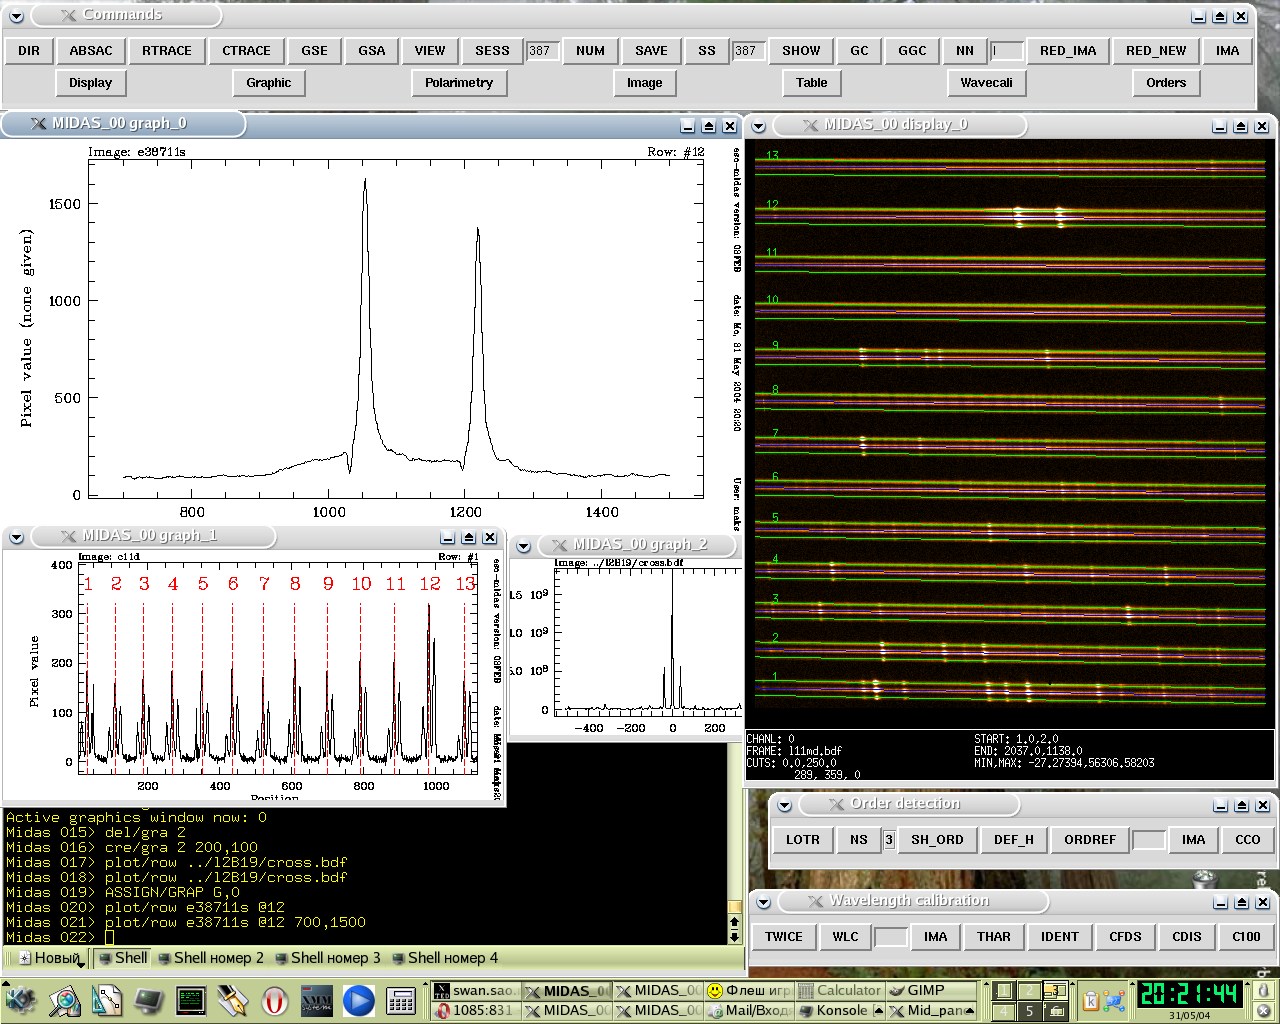Viewport: 1280px width, 1024px height.
Task: Launch calculator icon from panel
Action: [401, 1000]
